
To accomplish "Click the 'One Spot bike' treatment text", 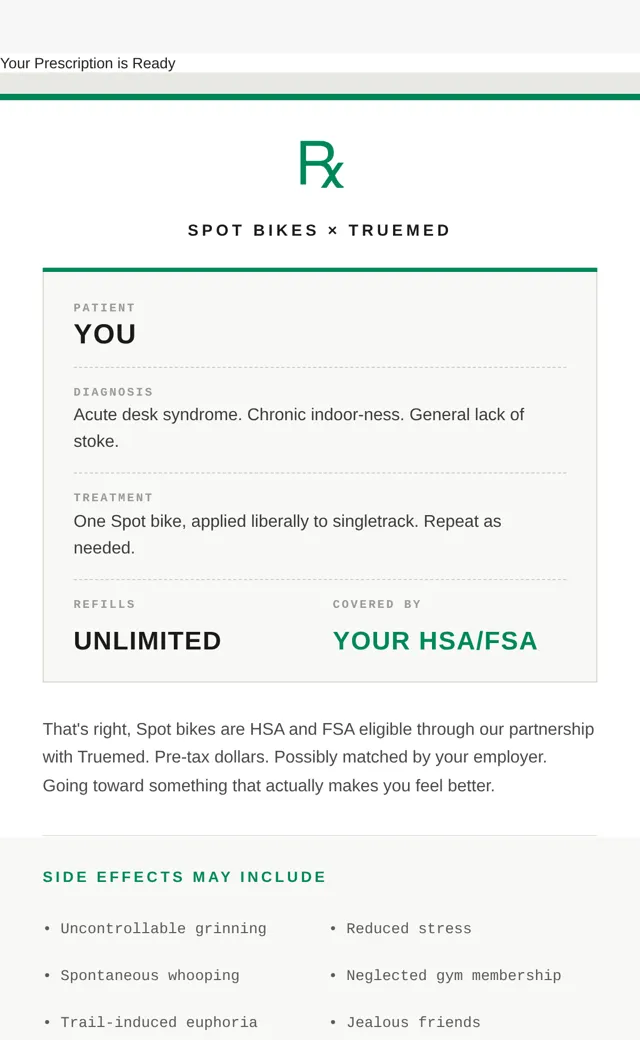I will (287, 535).
